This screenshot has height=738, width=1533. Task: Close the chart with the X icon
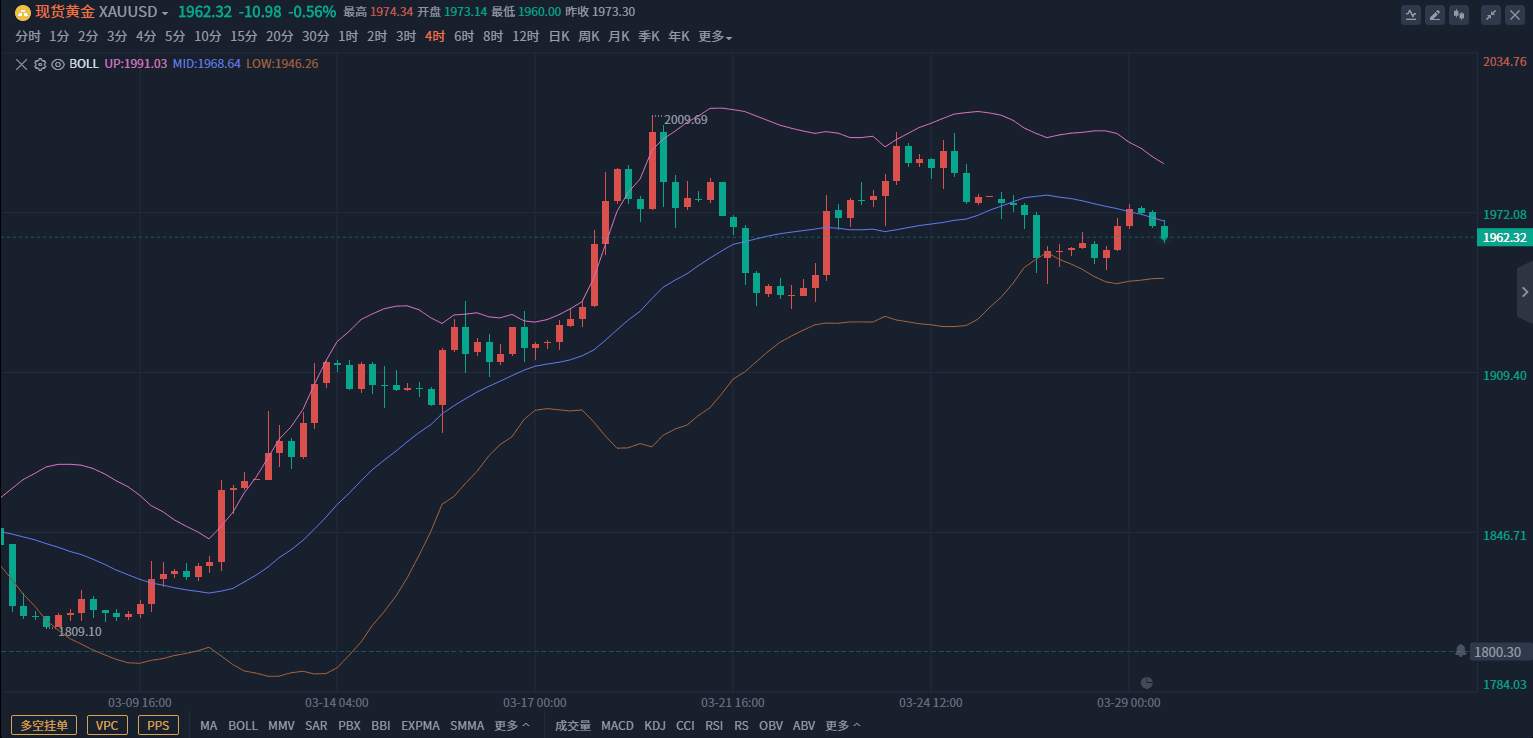[x=1516, y=14]
